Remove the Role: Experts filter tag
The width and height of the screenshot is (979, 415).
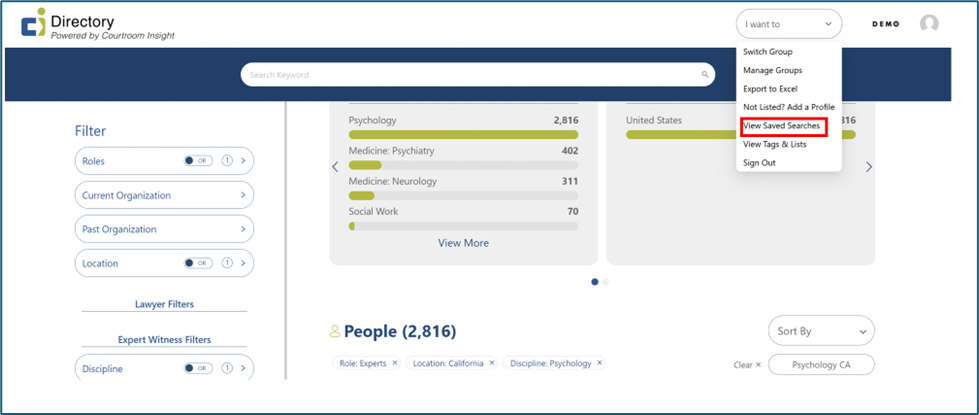tap(394, 363)
